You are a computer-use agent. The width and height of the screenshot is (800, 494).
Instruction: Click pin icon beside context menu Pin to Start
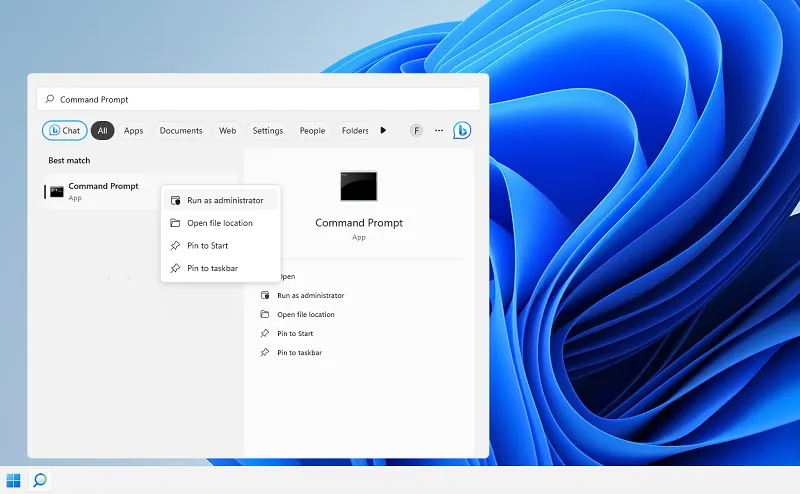click(x=175, y=245)
